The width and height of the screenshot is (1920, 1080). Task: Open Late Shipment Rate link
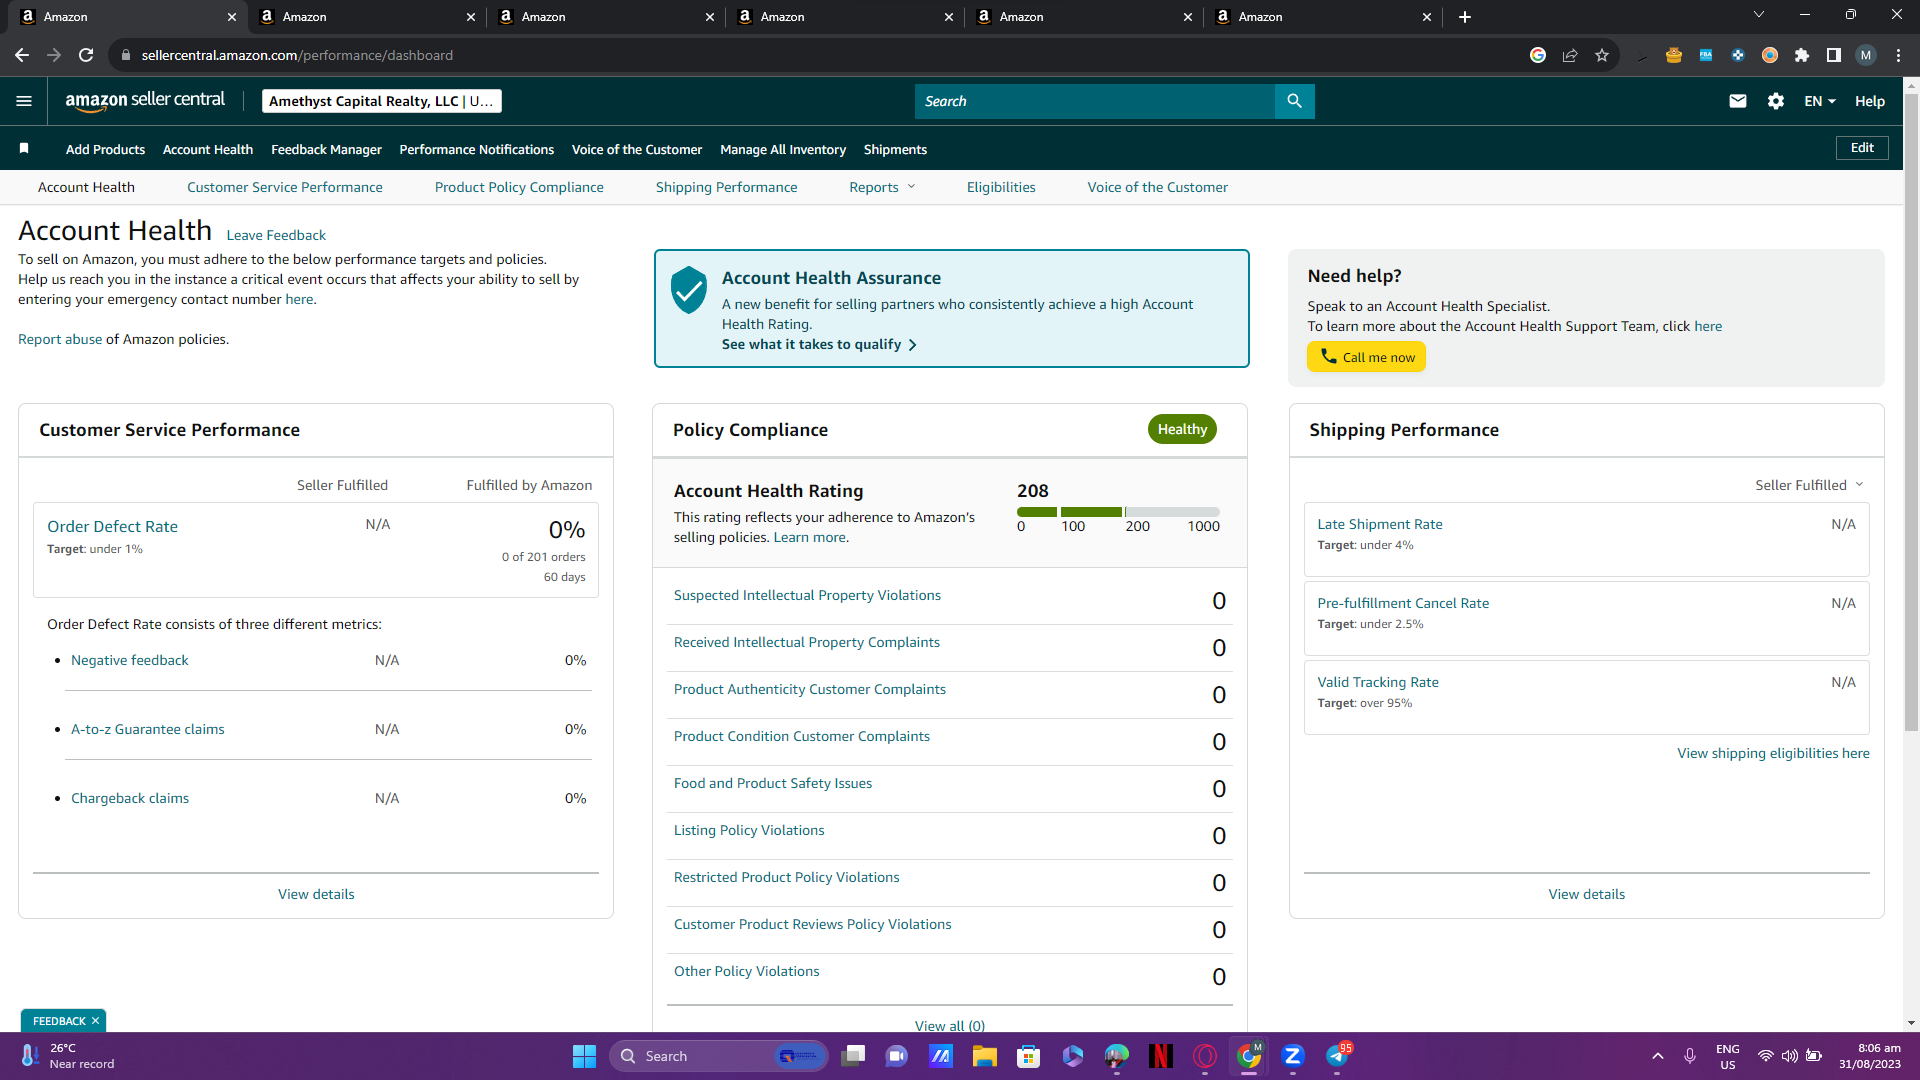[1380, 524]
